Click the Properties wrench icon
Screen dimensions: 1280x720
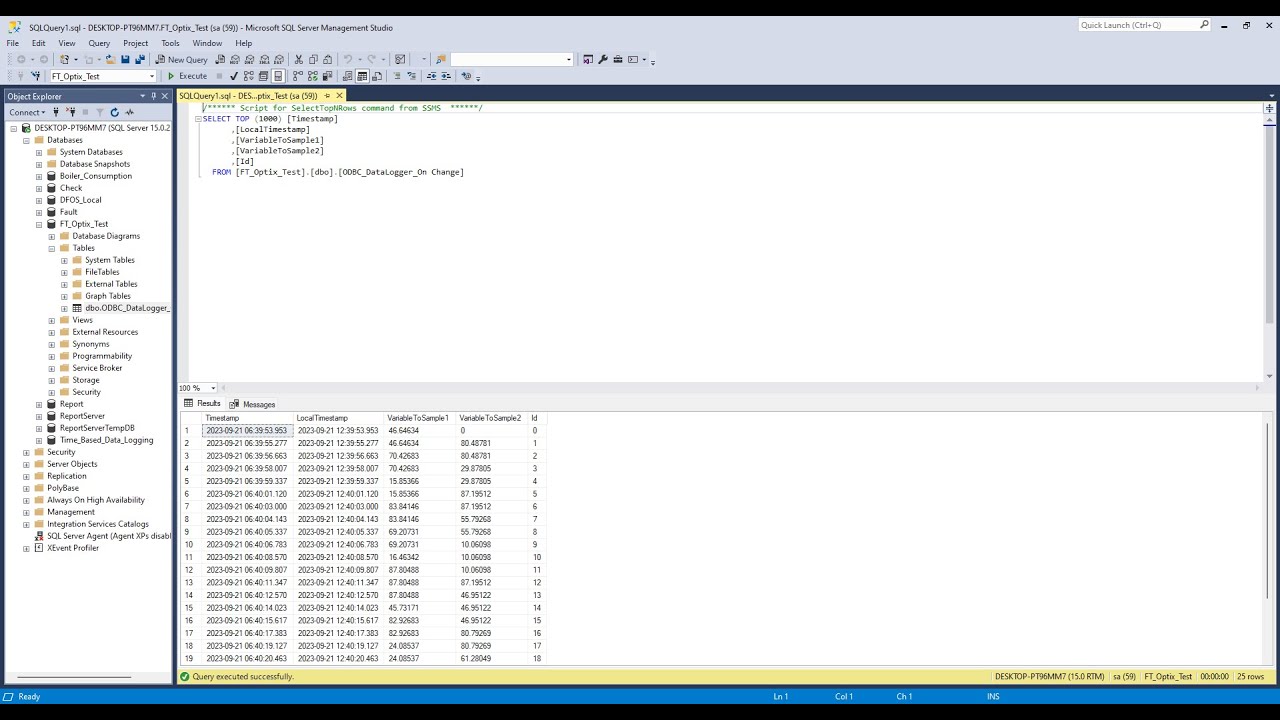[602, 59]
